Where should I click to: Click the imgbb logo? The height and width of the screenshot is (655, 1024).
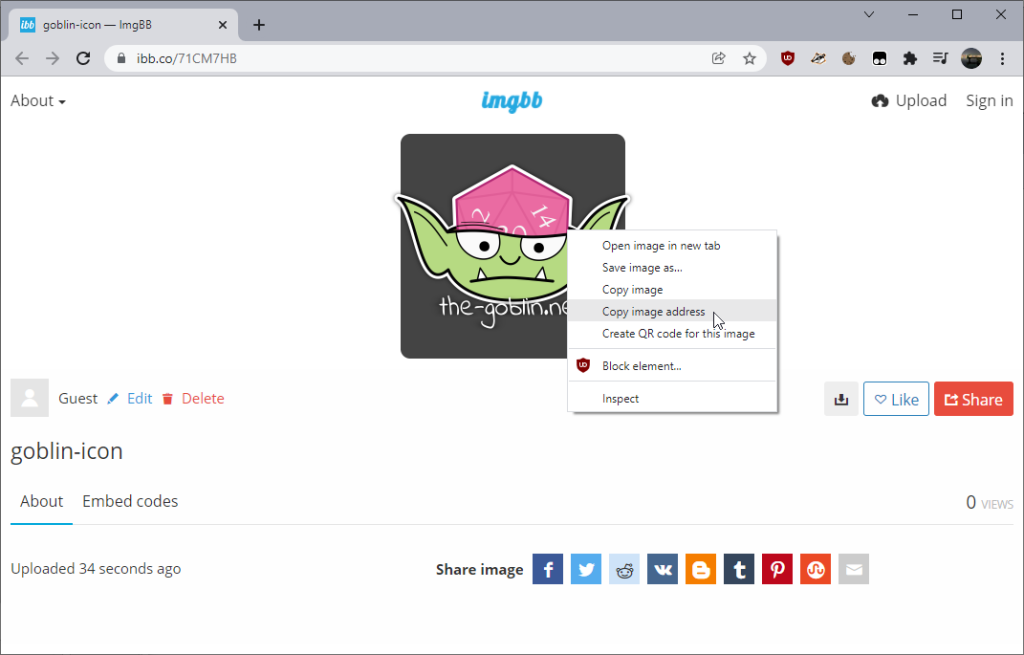click(512, 101)
